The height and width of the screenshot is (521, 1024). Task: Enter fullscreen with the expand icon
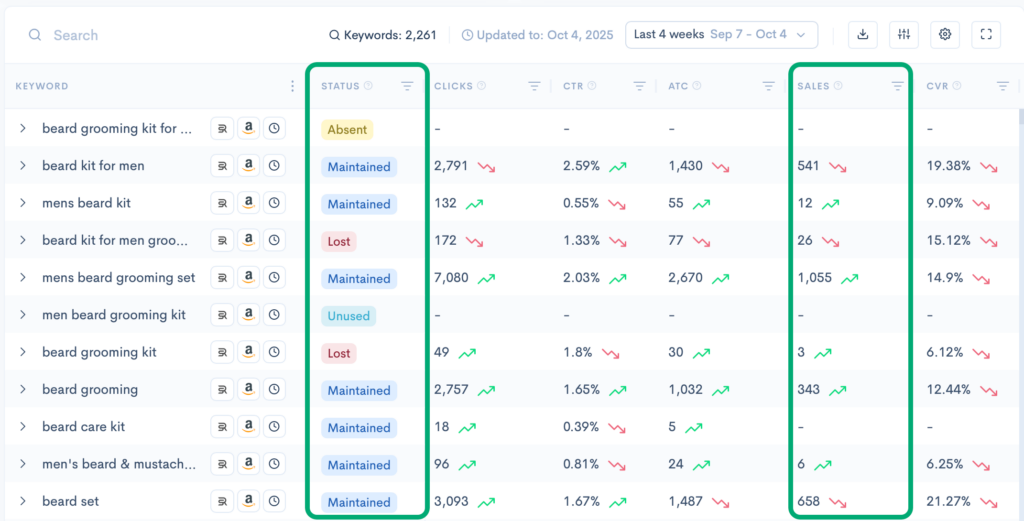pos(986,34)
